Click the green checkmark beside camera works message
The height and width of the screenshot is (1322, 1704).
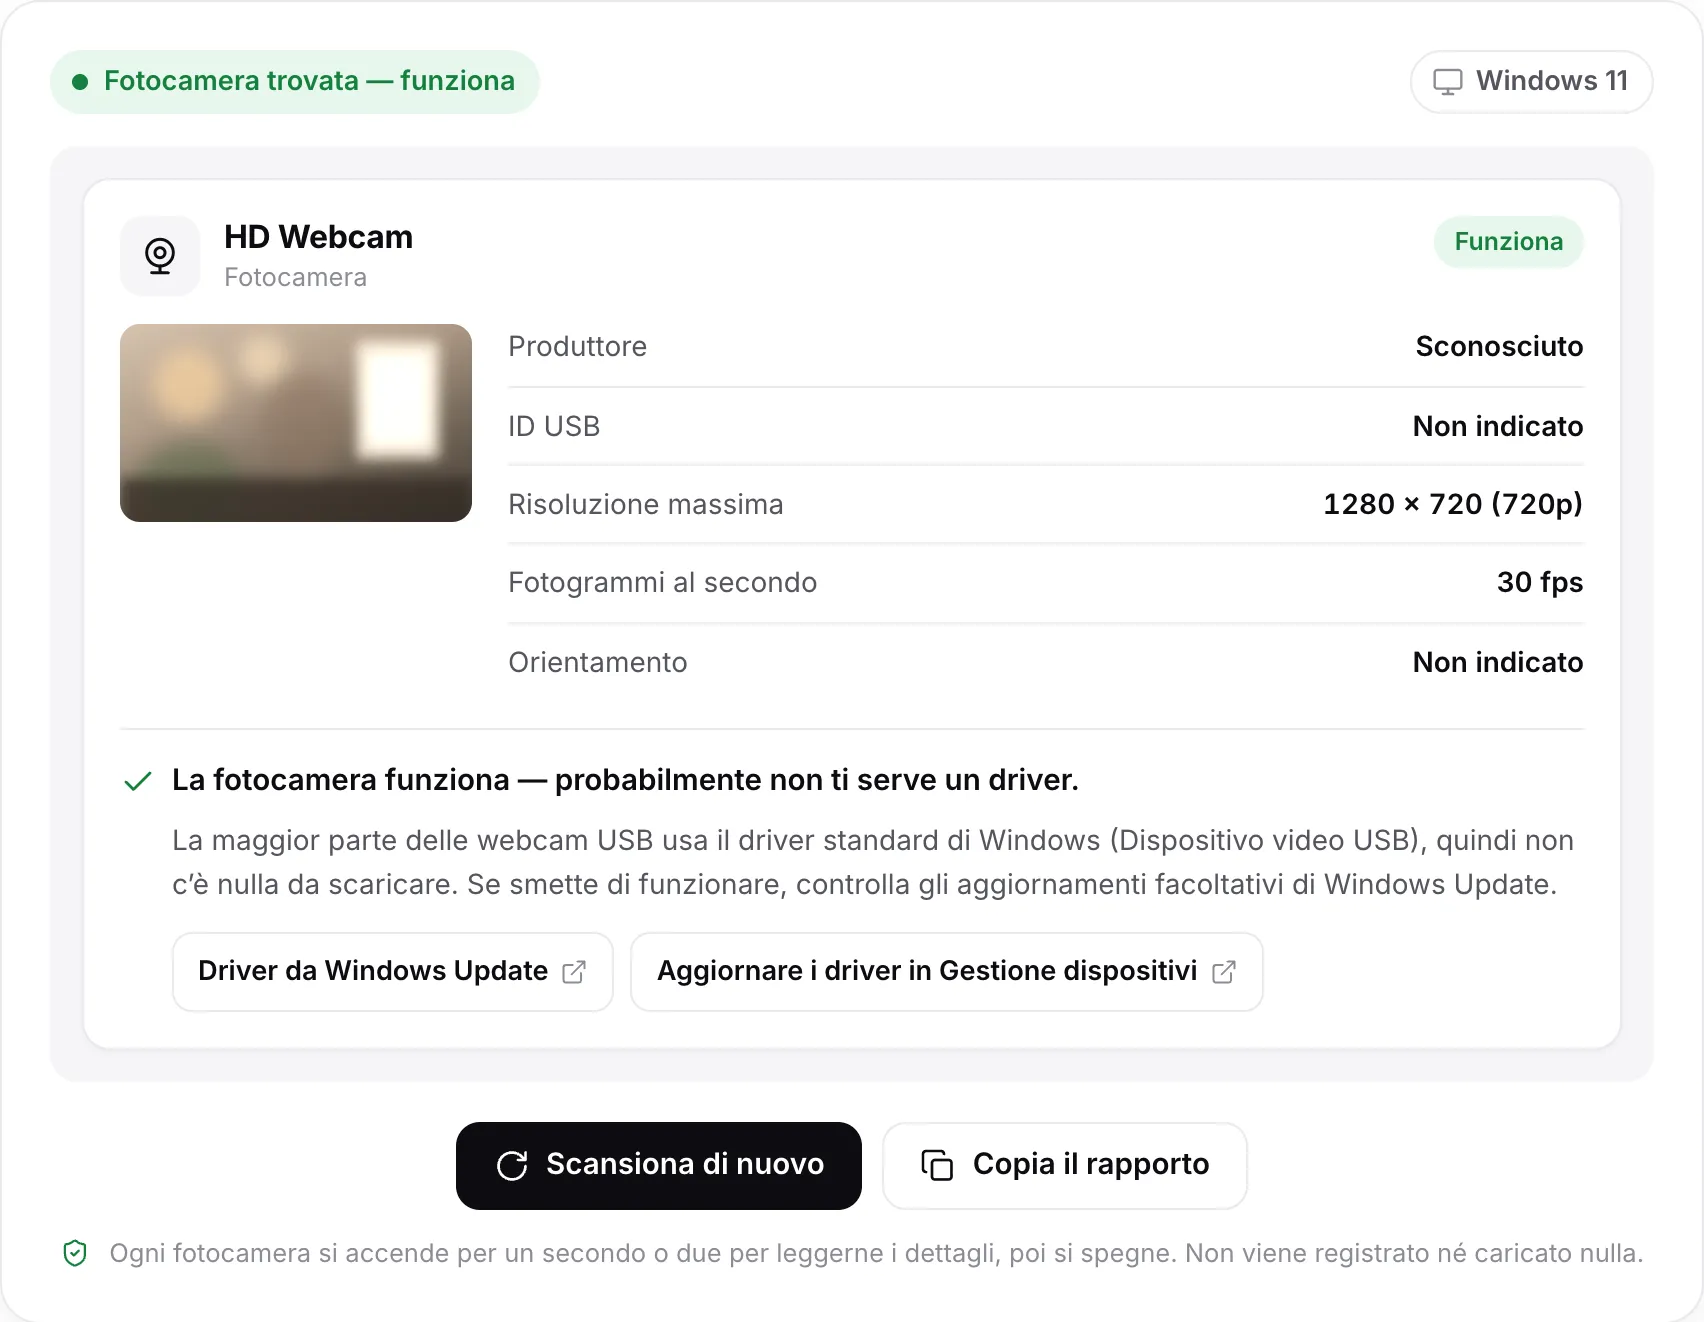click(138, 781)
